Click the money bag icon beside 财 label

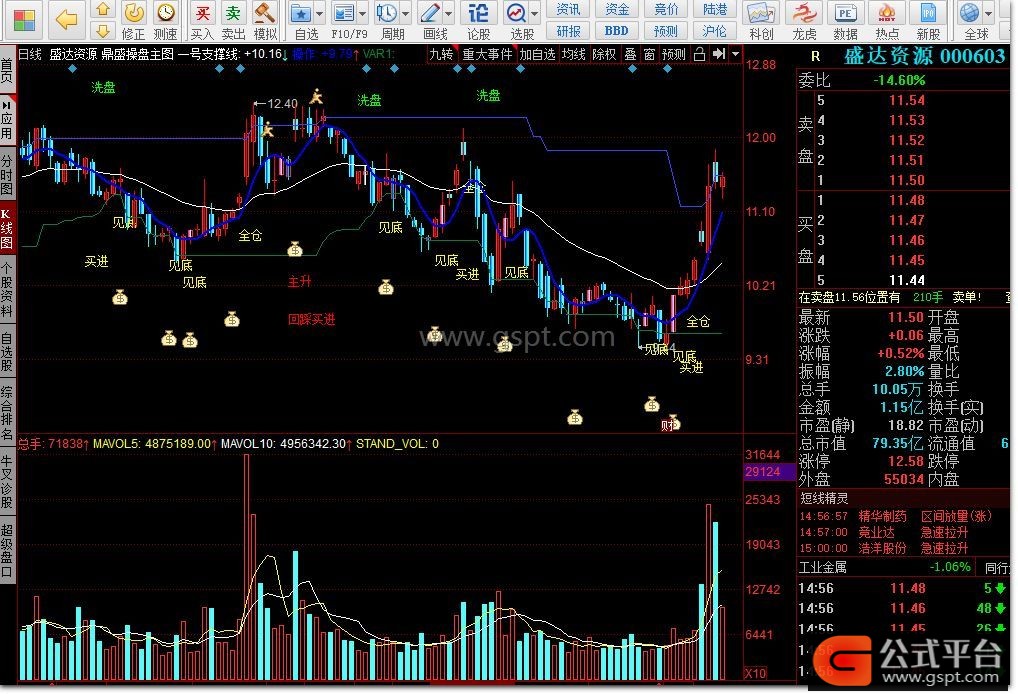tap(673, 422)
